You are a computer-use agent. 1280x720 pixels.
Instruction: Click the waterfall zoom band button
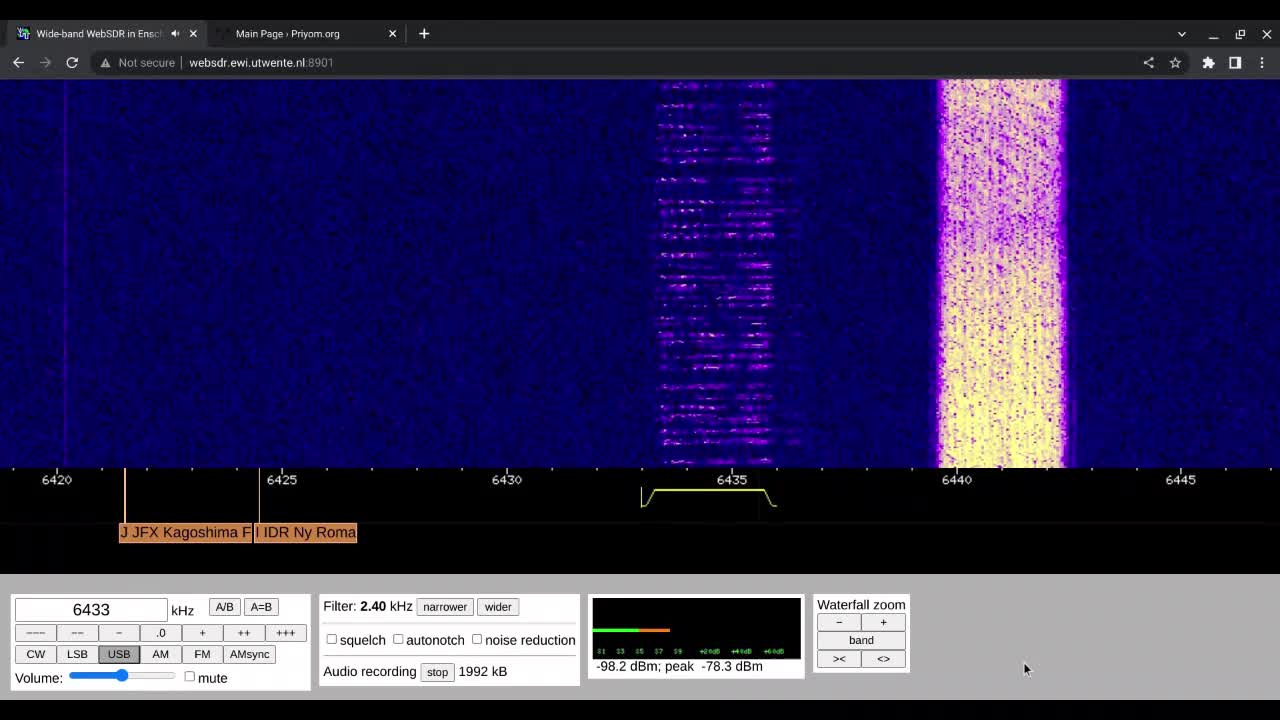(861, 640)
